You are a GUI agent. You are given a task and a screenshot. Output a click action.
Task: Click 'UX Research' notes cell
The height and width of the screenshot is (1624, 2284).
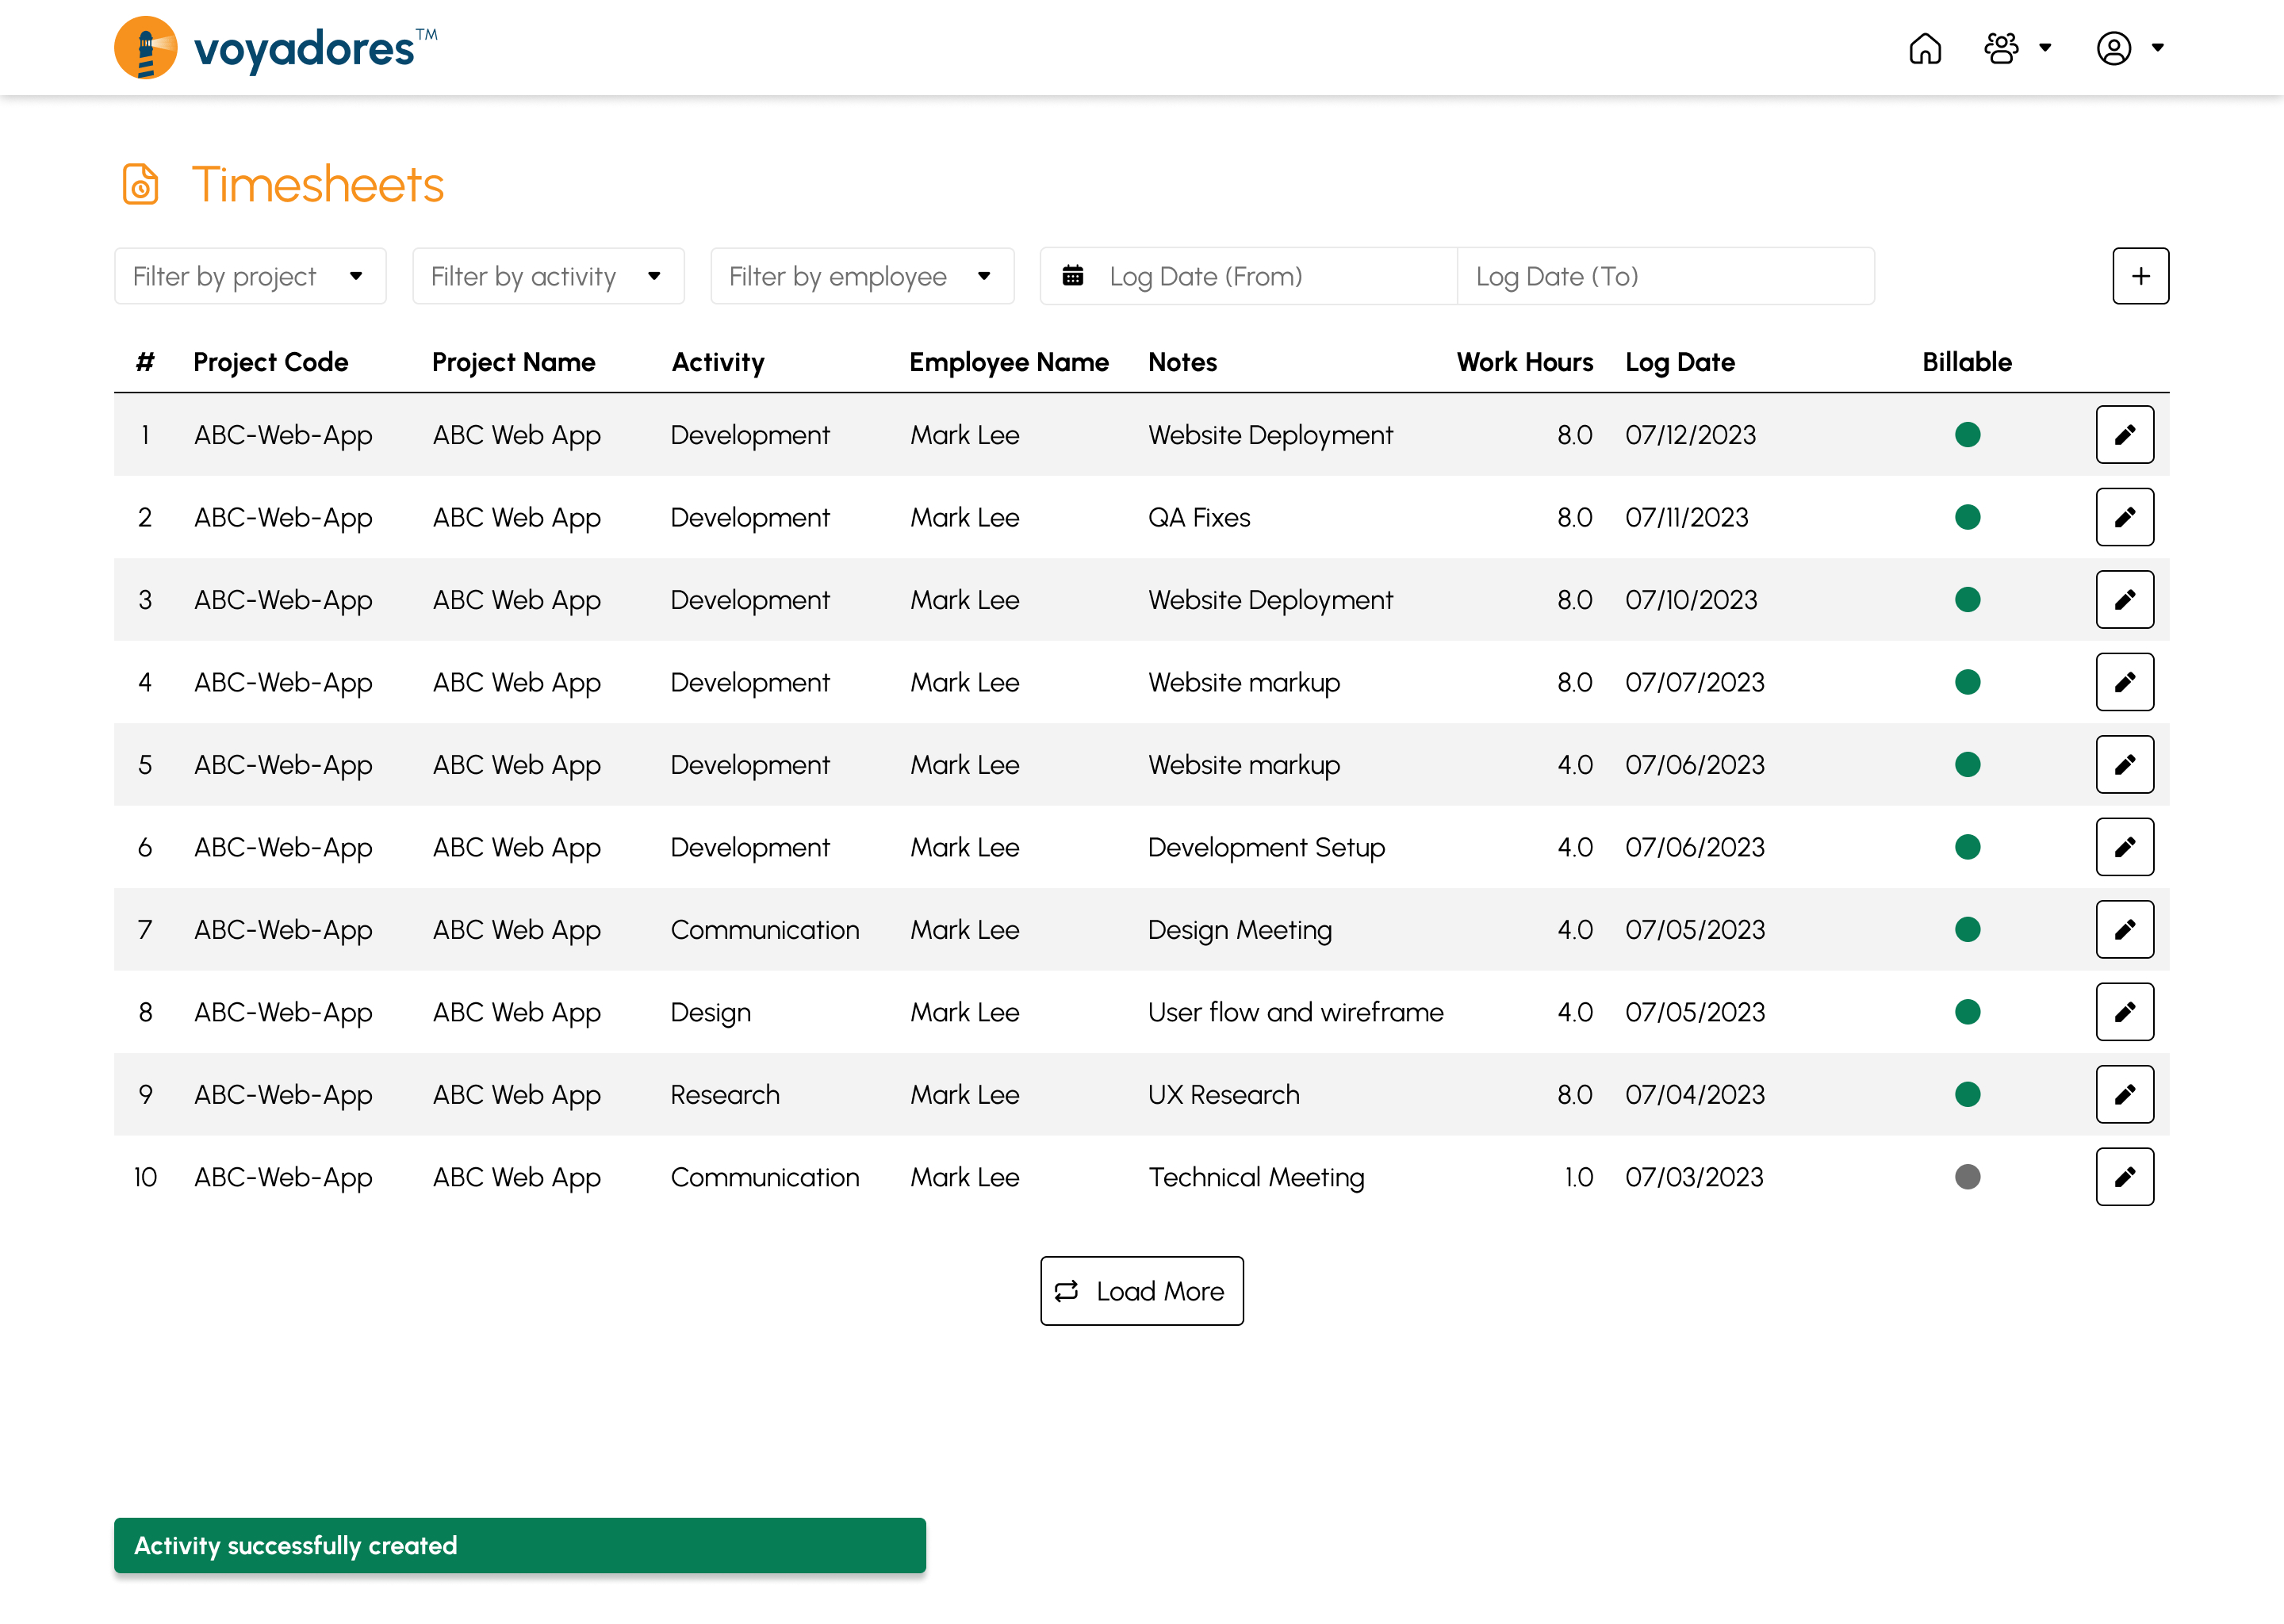(1223, 1095)
